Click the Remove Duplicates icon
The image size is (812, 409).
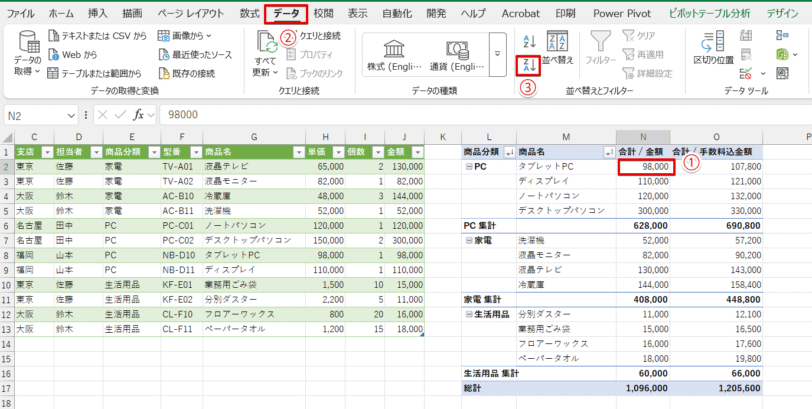(746, 54)
